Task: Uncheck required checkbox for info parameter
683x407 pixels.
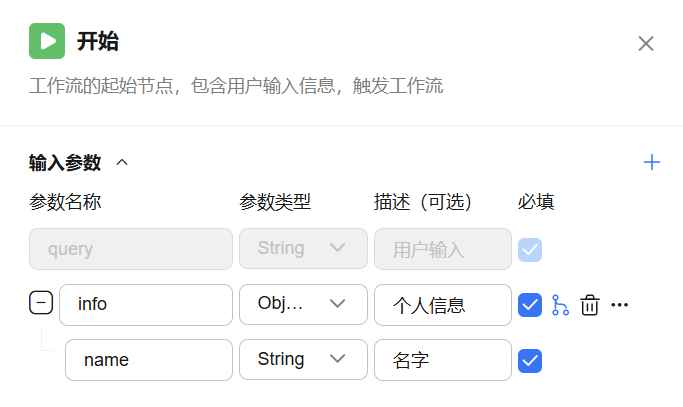Action: pyautogui.click(x=530, y=304)
